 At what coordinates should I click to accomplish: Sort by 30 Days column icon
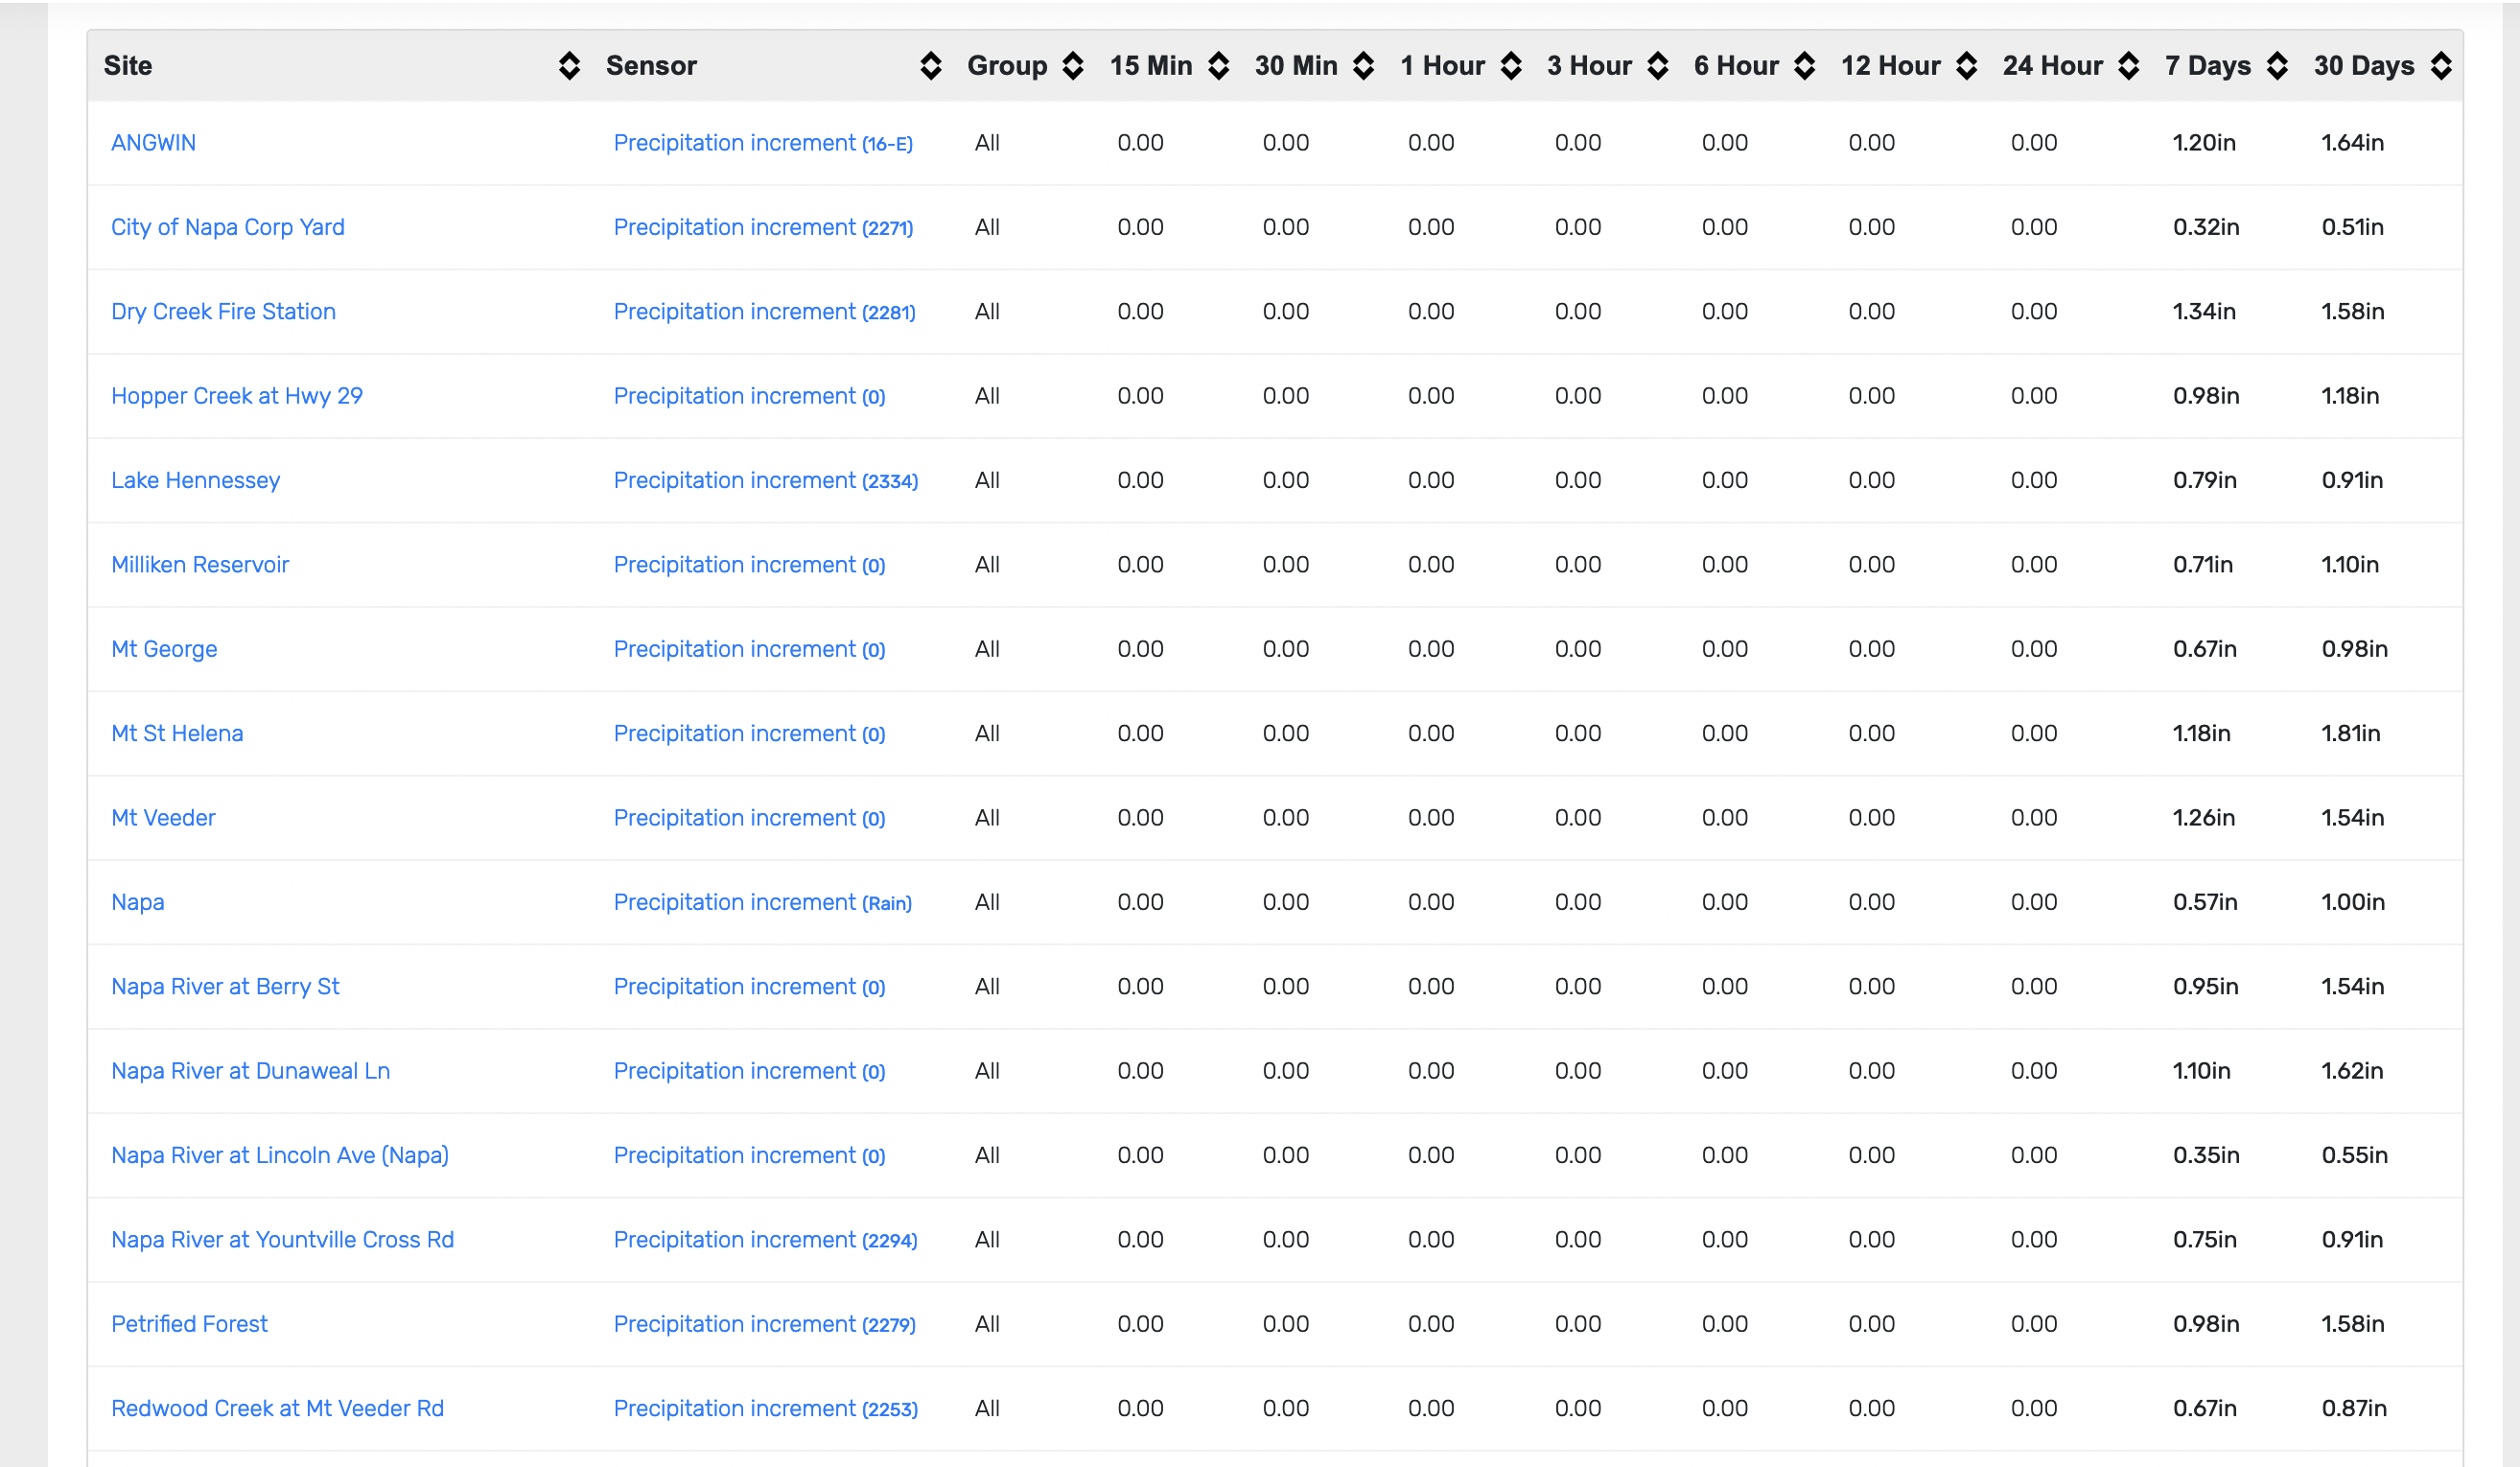2441,66
